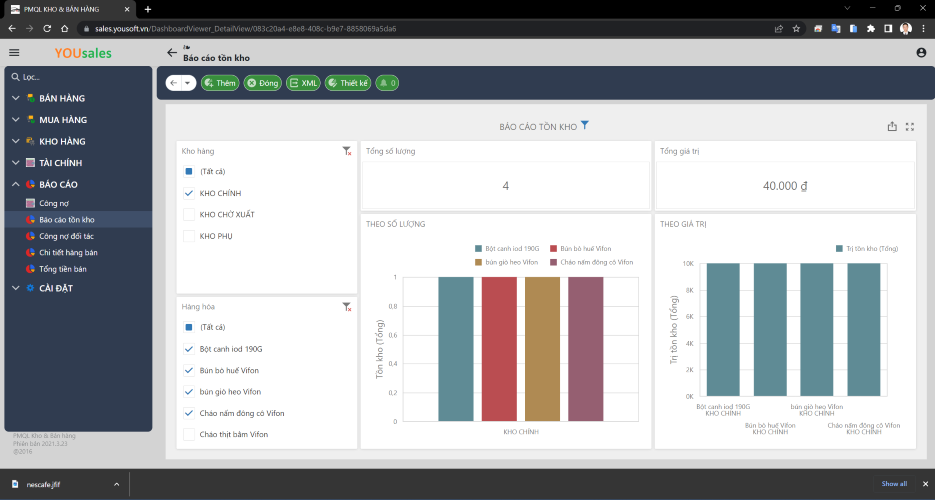This screenshot has height=500, width=935.
Task: Click the Bột canh iod 190G legend swatch
Action: click(x=478, y=249)
